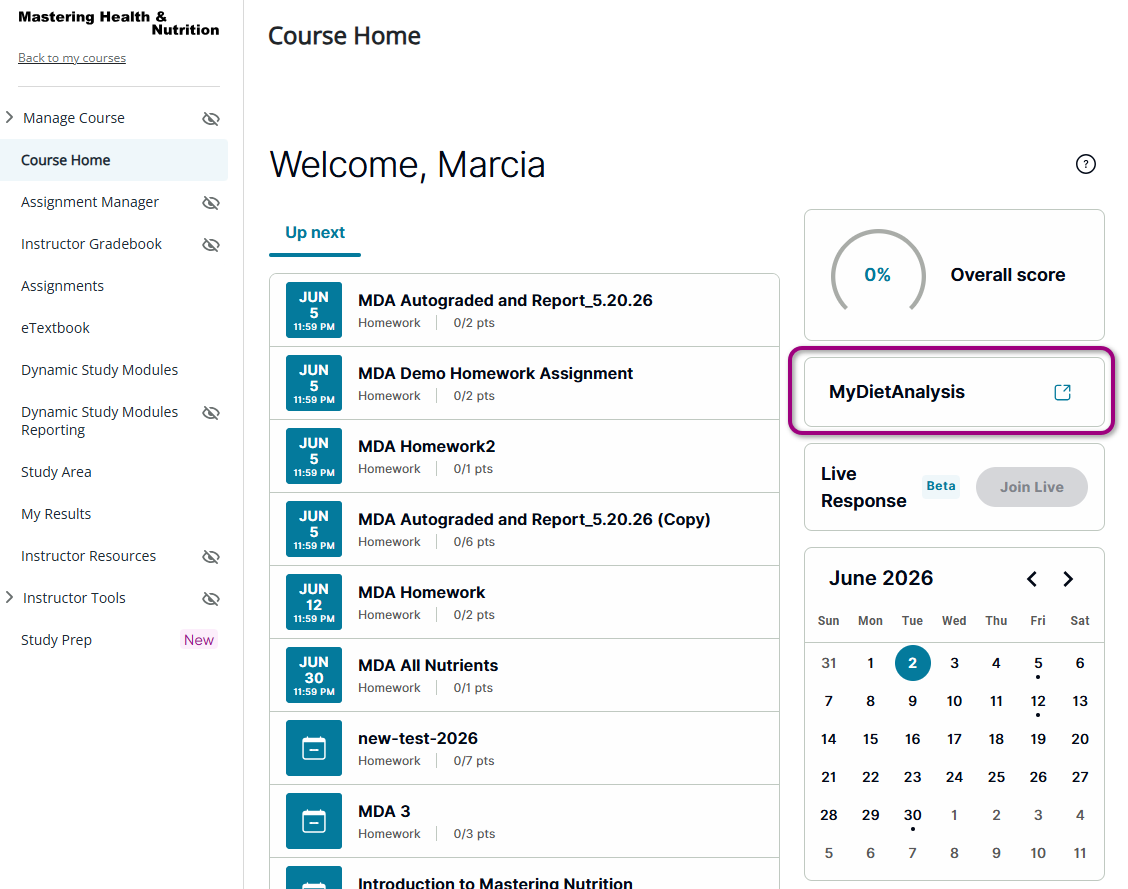
Task: Toggle visibility icon for Assignment Manager
Action: pyautogui.click(x=211, y=203)
